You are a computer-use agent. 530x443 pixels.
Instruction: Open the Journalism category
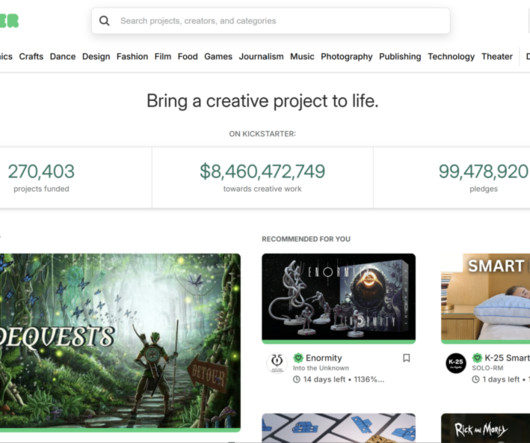coord(261,56)
